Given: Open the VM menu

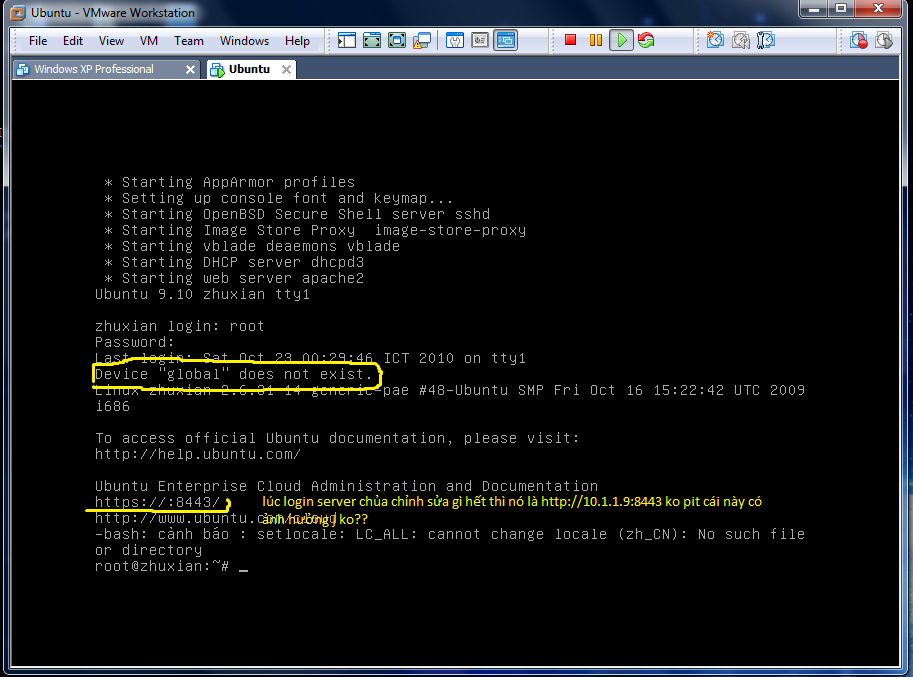Looking at the screenshot, I should click(148, 41).
